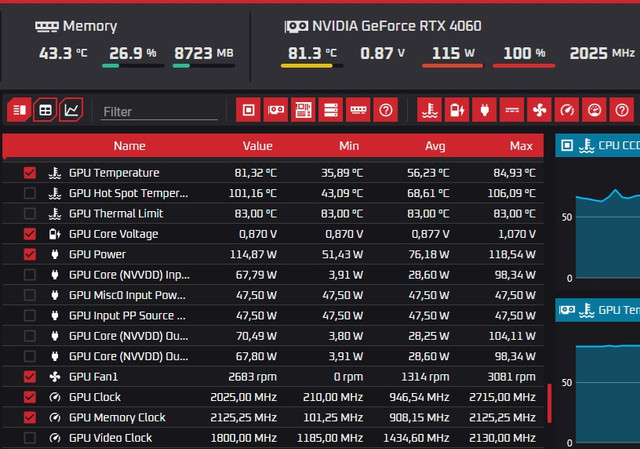The height and width of the screenshot is (449, 640).
Task: Click the GPU card icon beside NVIDIA
Action: click(296, 27)
